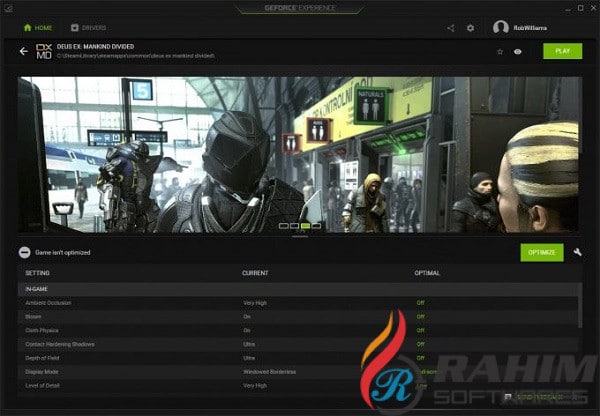
Task: Click the Game isn't optimized status text
Action: 63,253
